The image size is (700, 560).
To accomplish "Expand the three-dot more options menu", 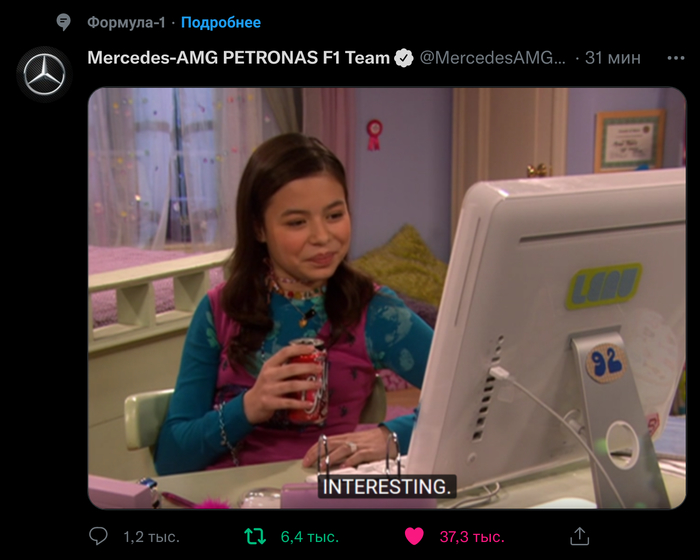I will [x=676, y=58].
